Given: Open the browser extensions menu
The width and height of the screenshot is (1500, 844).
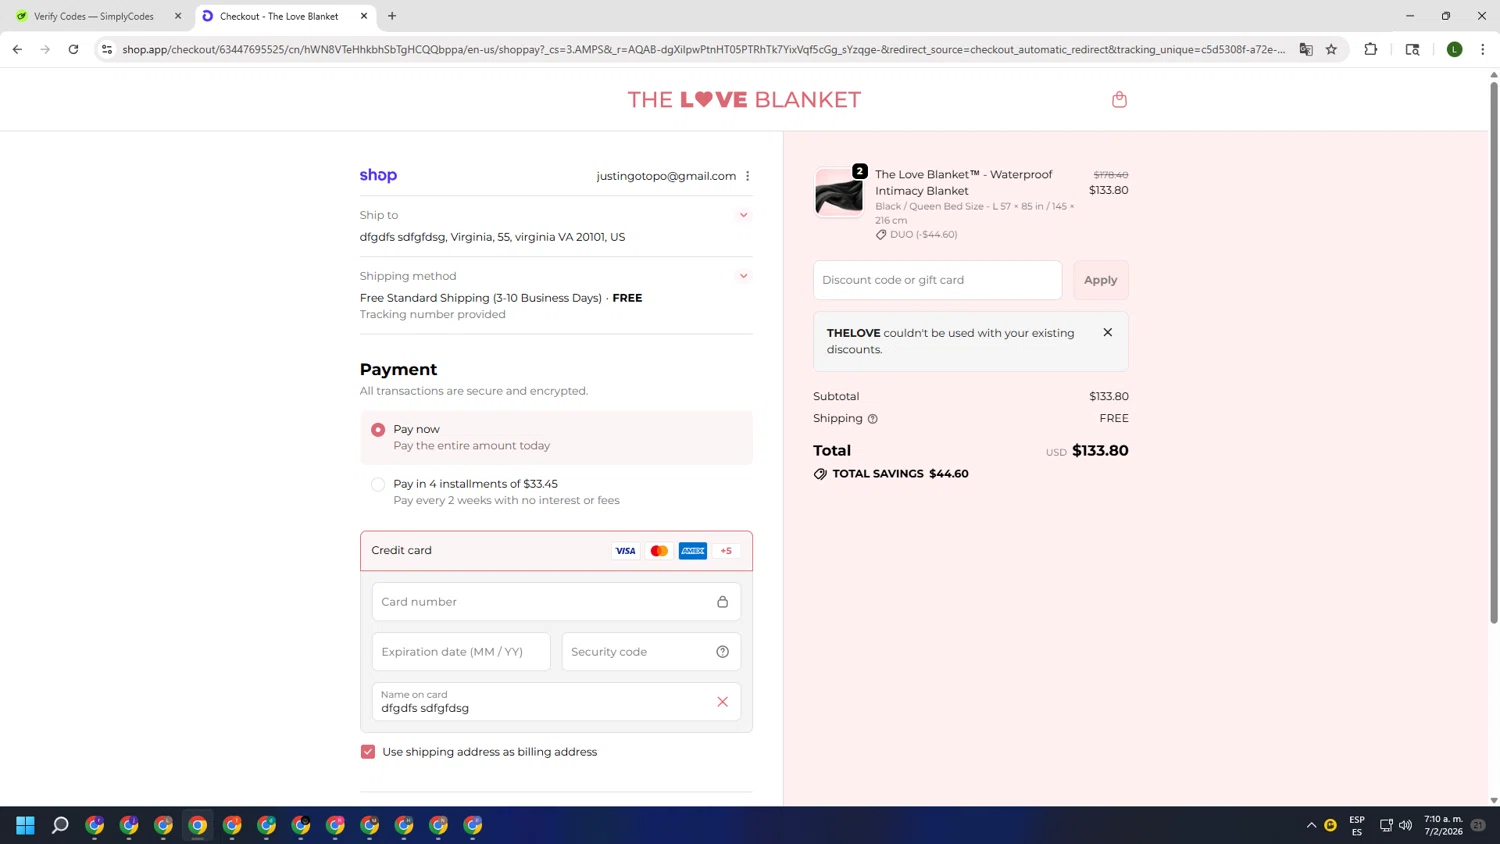Looking at the screenshot, I should (1371, 49).
